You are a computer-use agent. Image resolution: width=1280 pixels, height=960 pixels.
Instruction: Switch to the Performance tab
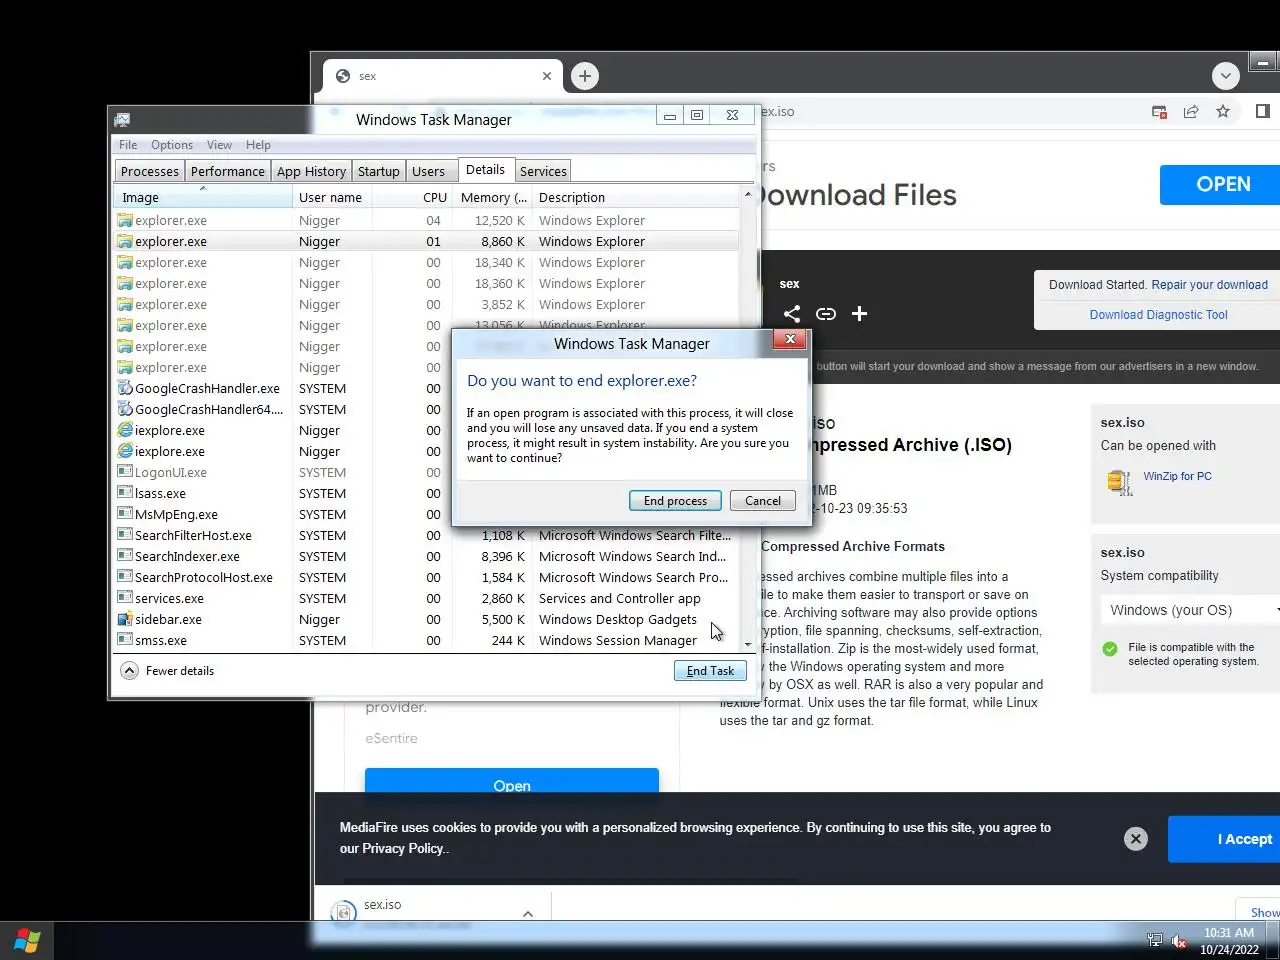[x=228, y=172]
